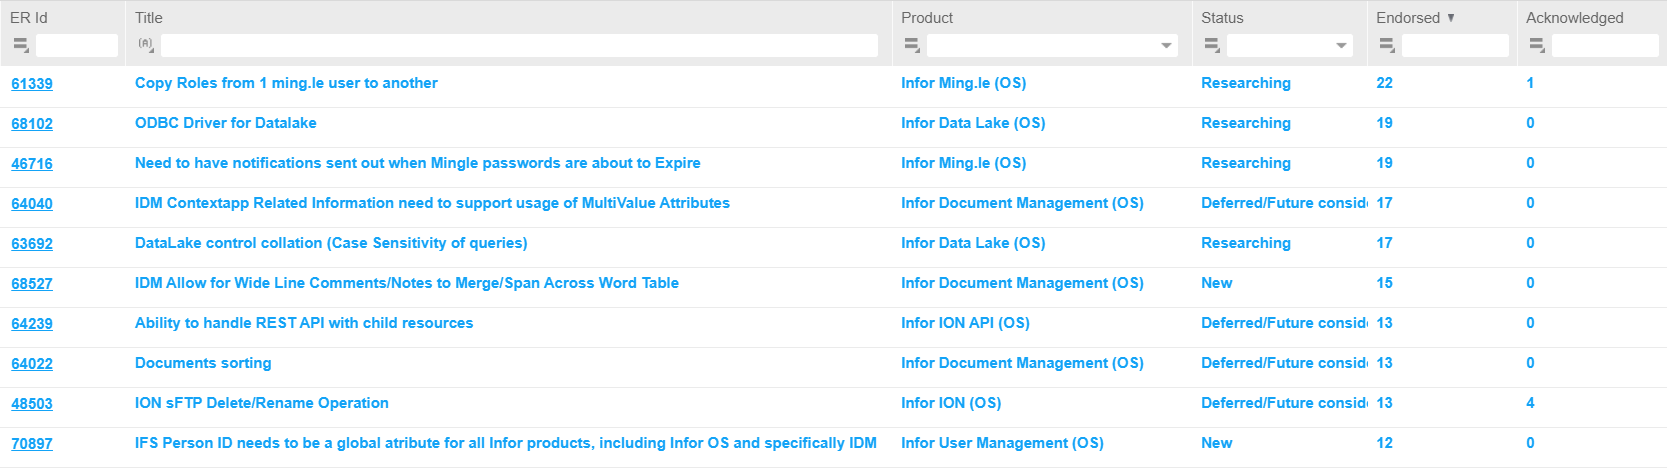The width and height of the screenshot is (1667, 470).
Task: Click 'Researching' status in row 61339
Action: tap(1246, 83)
